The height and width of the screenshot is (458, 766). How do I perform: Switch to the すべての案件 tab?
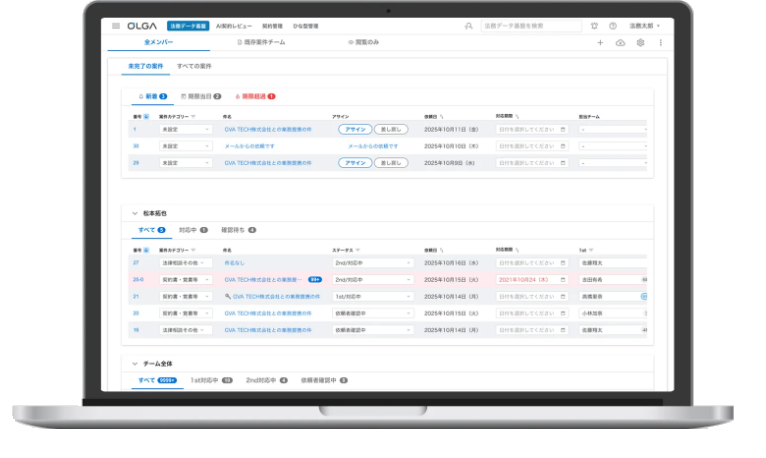194,66
